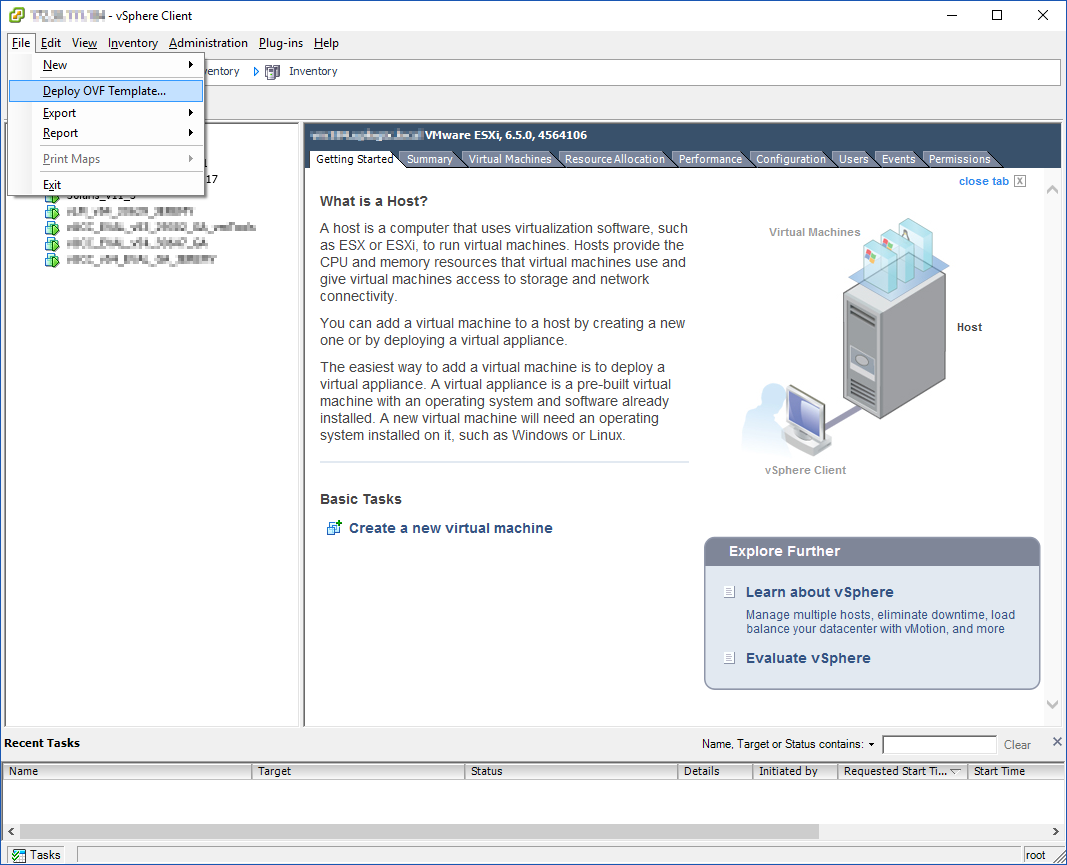1067x865 pixels.
Task: Click the Requested Start Time sort arrow
Action: click(x=955, y=771)
